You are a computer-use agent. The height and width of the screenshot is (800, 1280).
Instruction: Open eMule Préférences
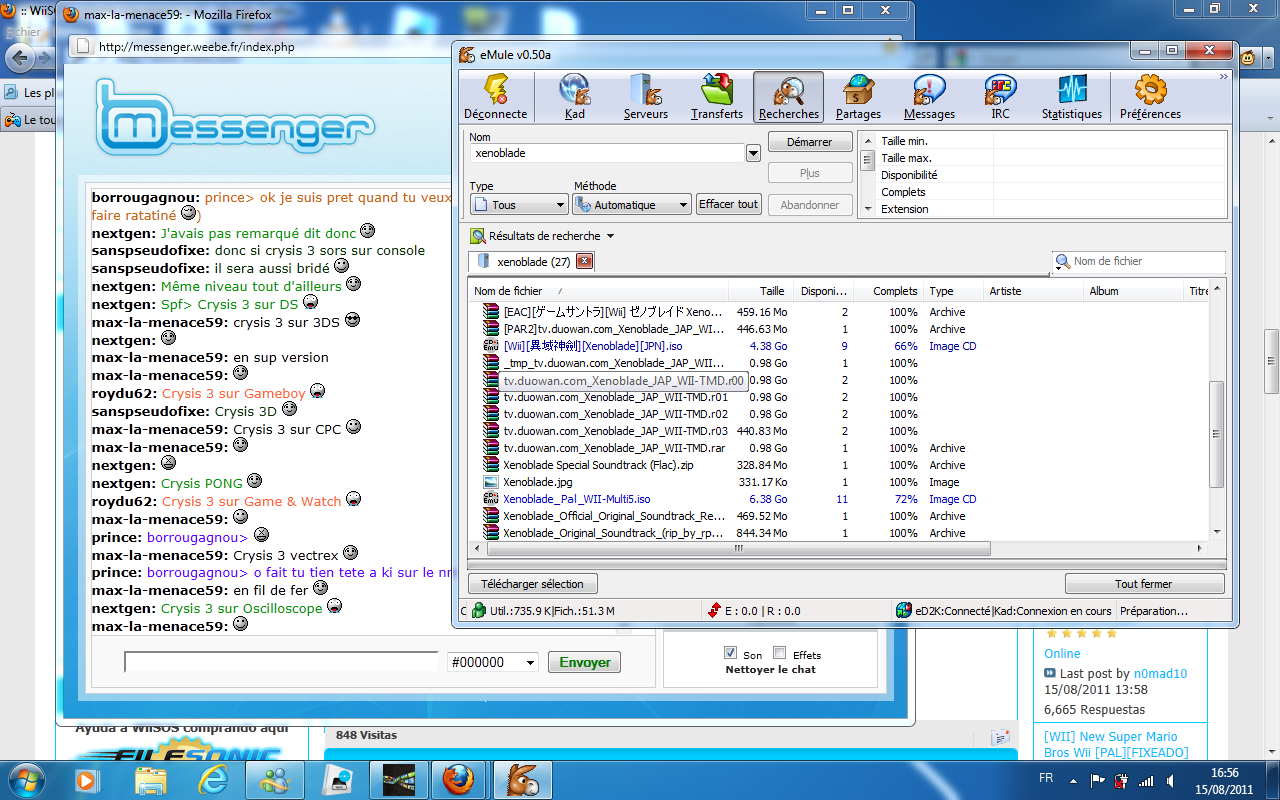pyautogui.click(x=1150, y=97)
